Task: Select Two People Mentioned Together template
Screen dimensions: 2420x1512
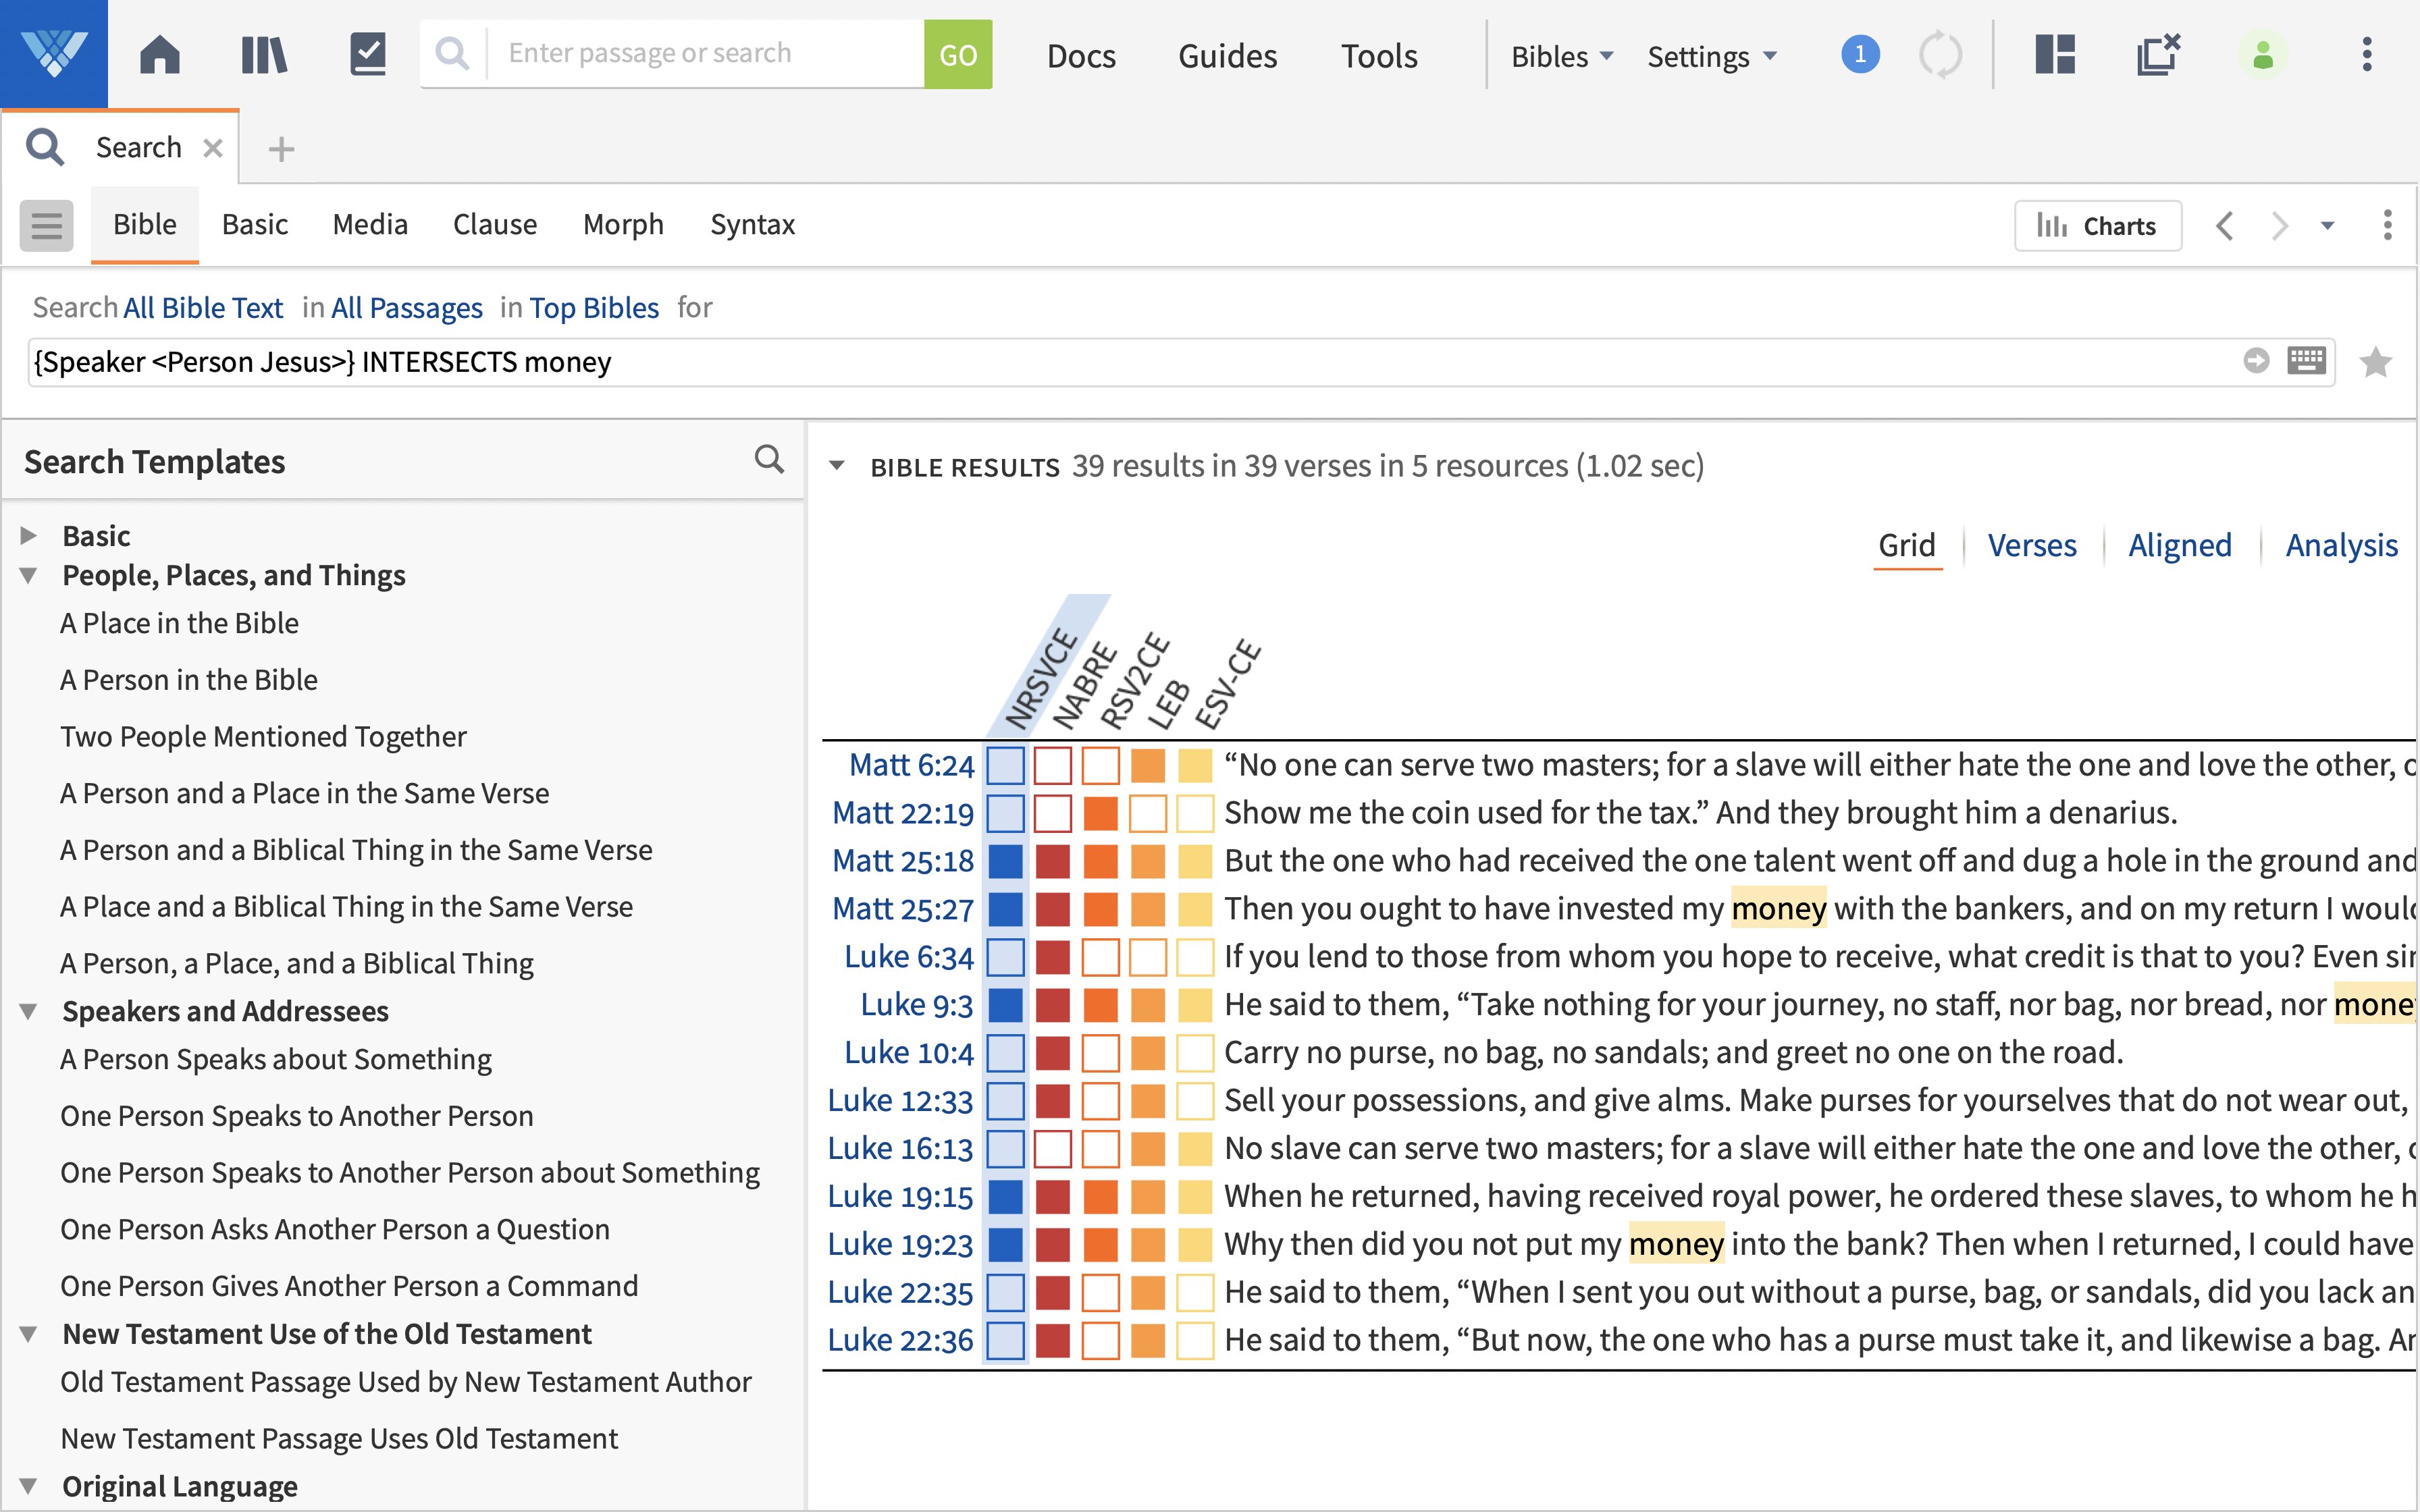Action: pos(263,736)
